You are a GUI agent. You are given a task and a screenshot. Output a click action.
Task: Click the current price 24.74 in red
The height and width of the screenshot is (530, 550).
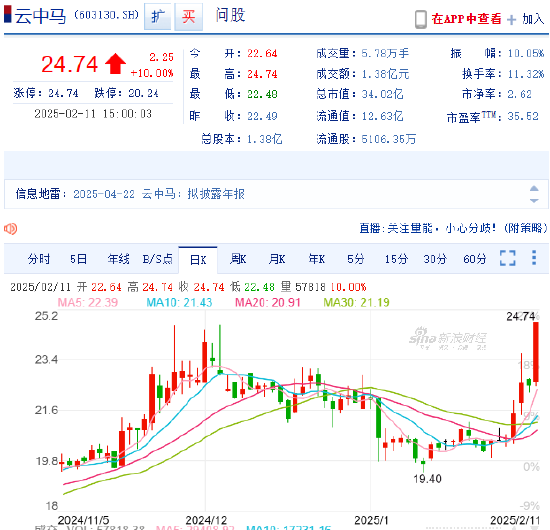(x=69, y=65)
